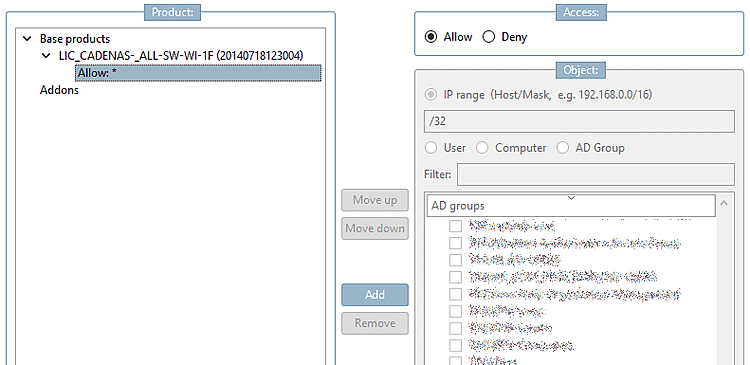Check the third AD group checkbox

tap(455, 260)
